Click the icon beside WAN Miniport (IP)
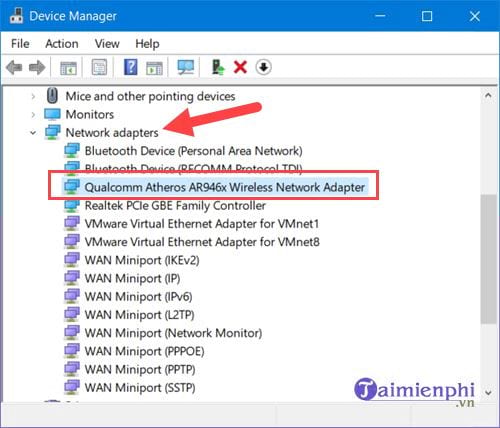The width and height of the screenshot is (500, 428). 72,278
